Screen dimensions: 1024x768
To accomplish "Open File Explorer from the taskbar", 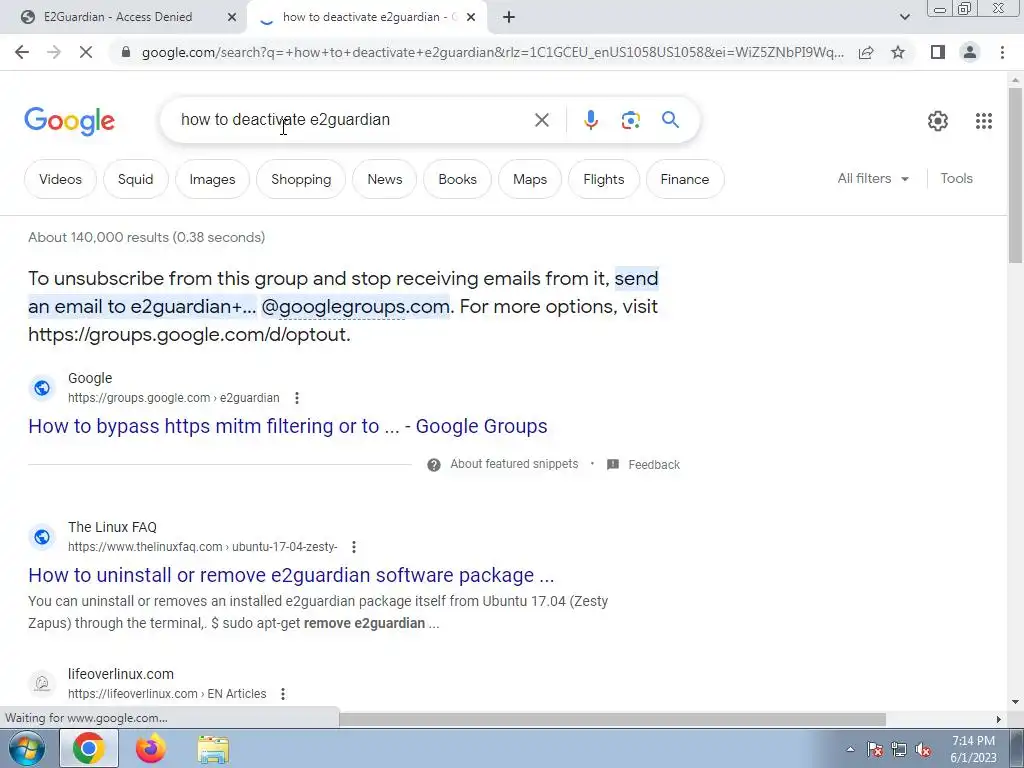I will [x=213, y=749].
